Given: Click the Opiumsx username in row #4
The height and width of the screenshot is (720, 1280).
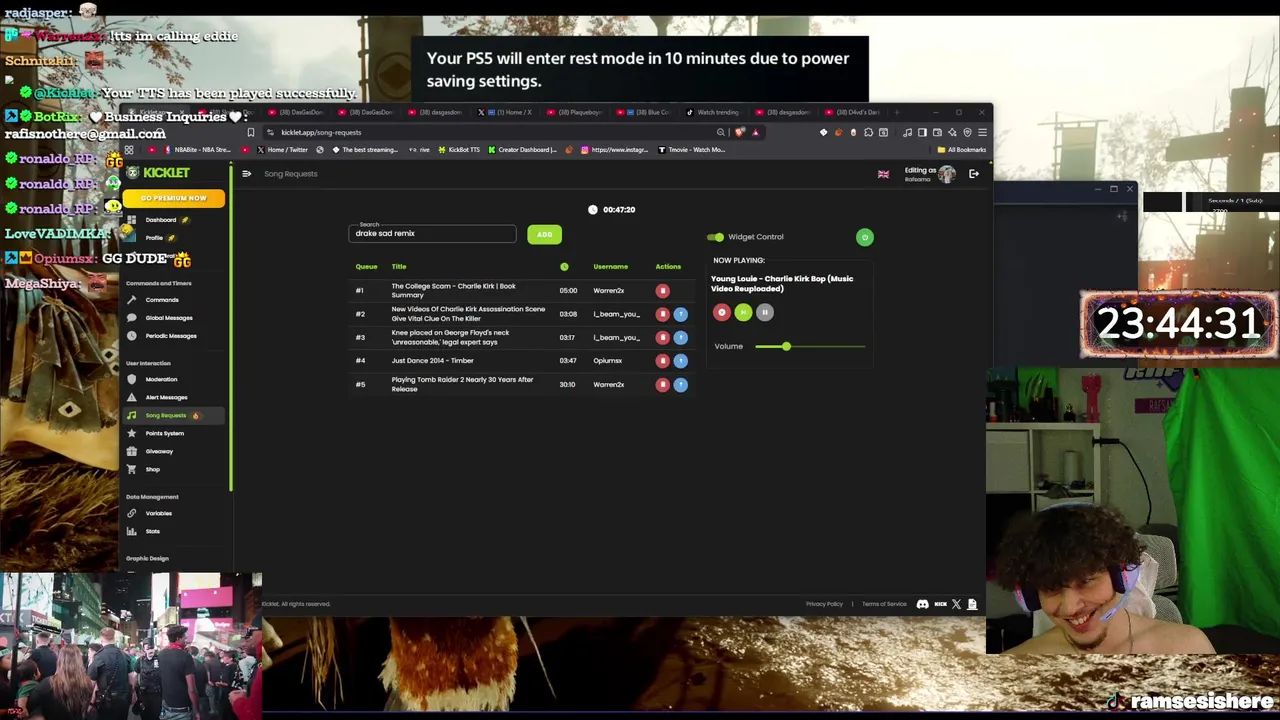Looking at the screenshot, I should pos(607,361).
